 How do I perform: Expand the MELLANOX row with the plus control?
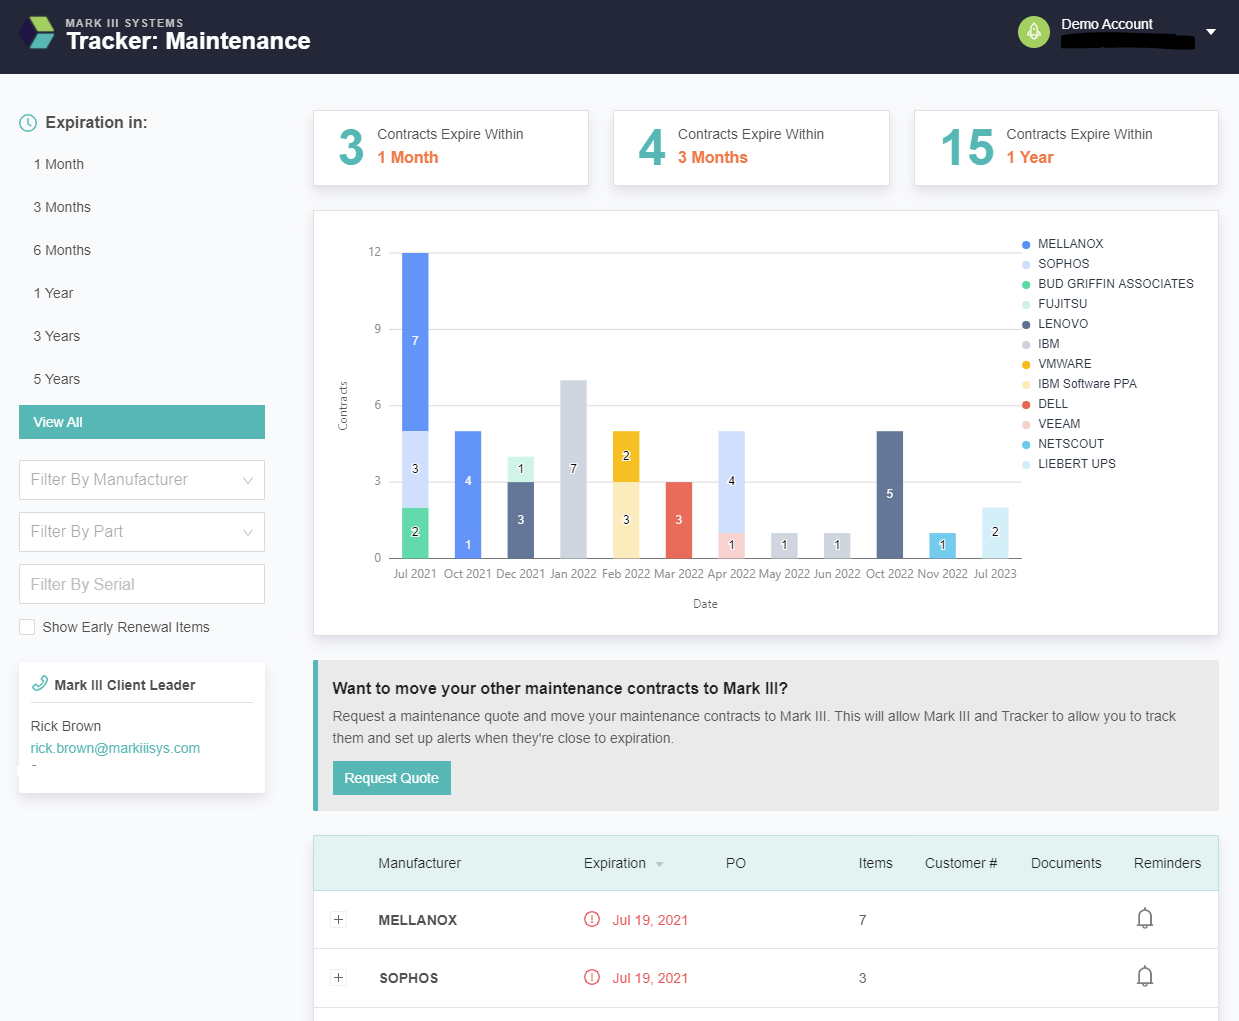point(338,919)
